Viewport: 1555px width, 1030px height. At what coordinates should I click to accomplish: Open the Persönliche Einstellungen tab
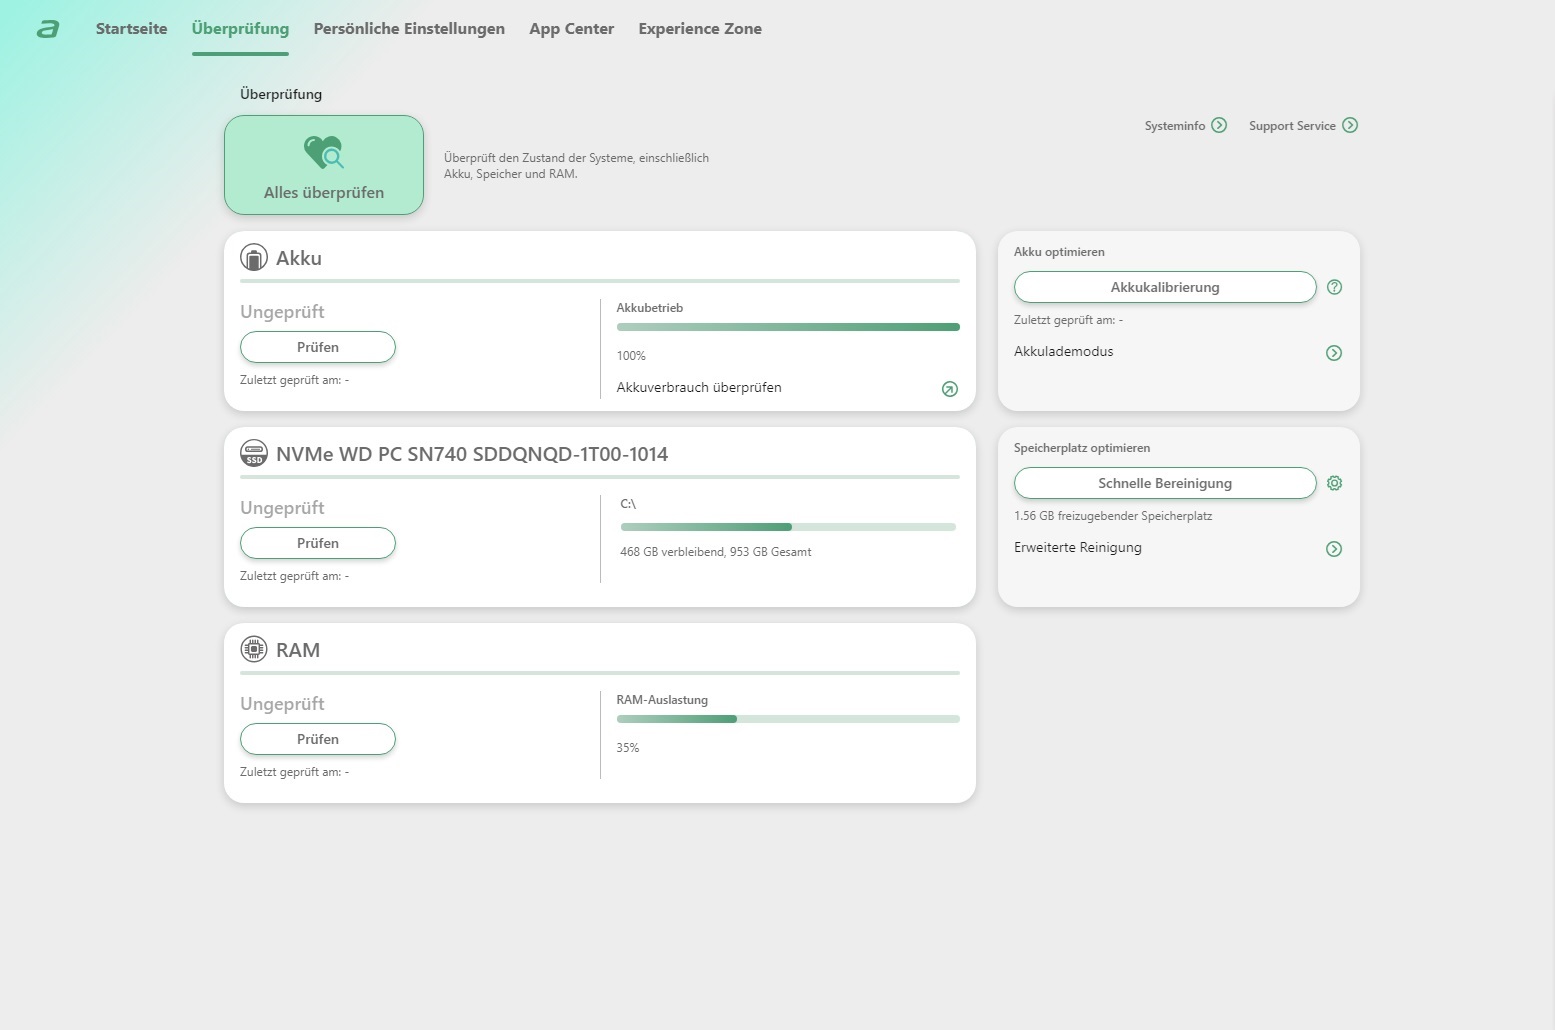point(409,29)
